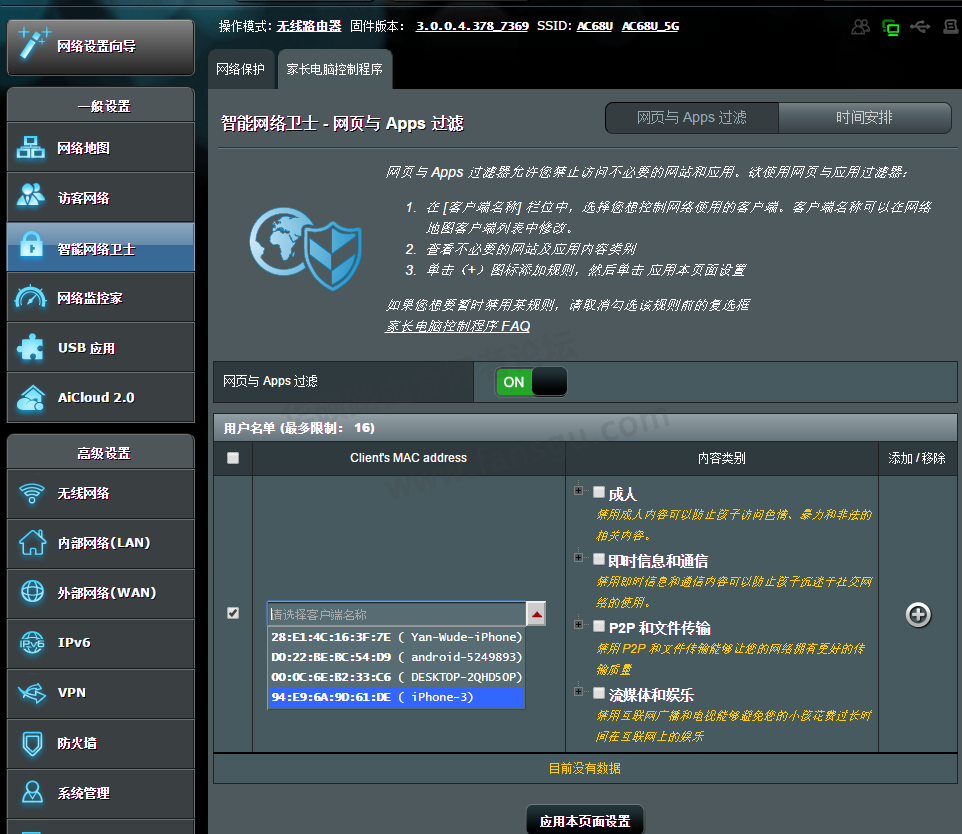
Task: Switch to the 网络保护 tab
Action: [x=240, y=69]
